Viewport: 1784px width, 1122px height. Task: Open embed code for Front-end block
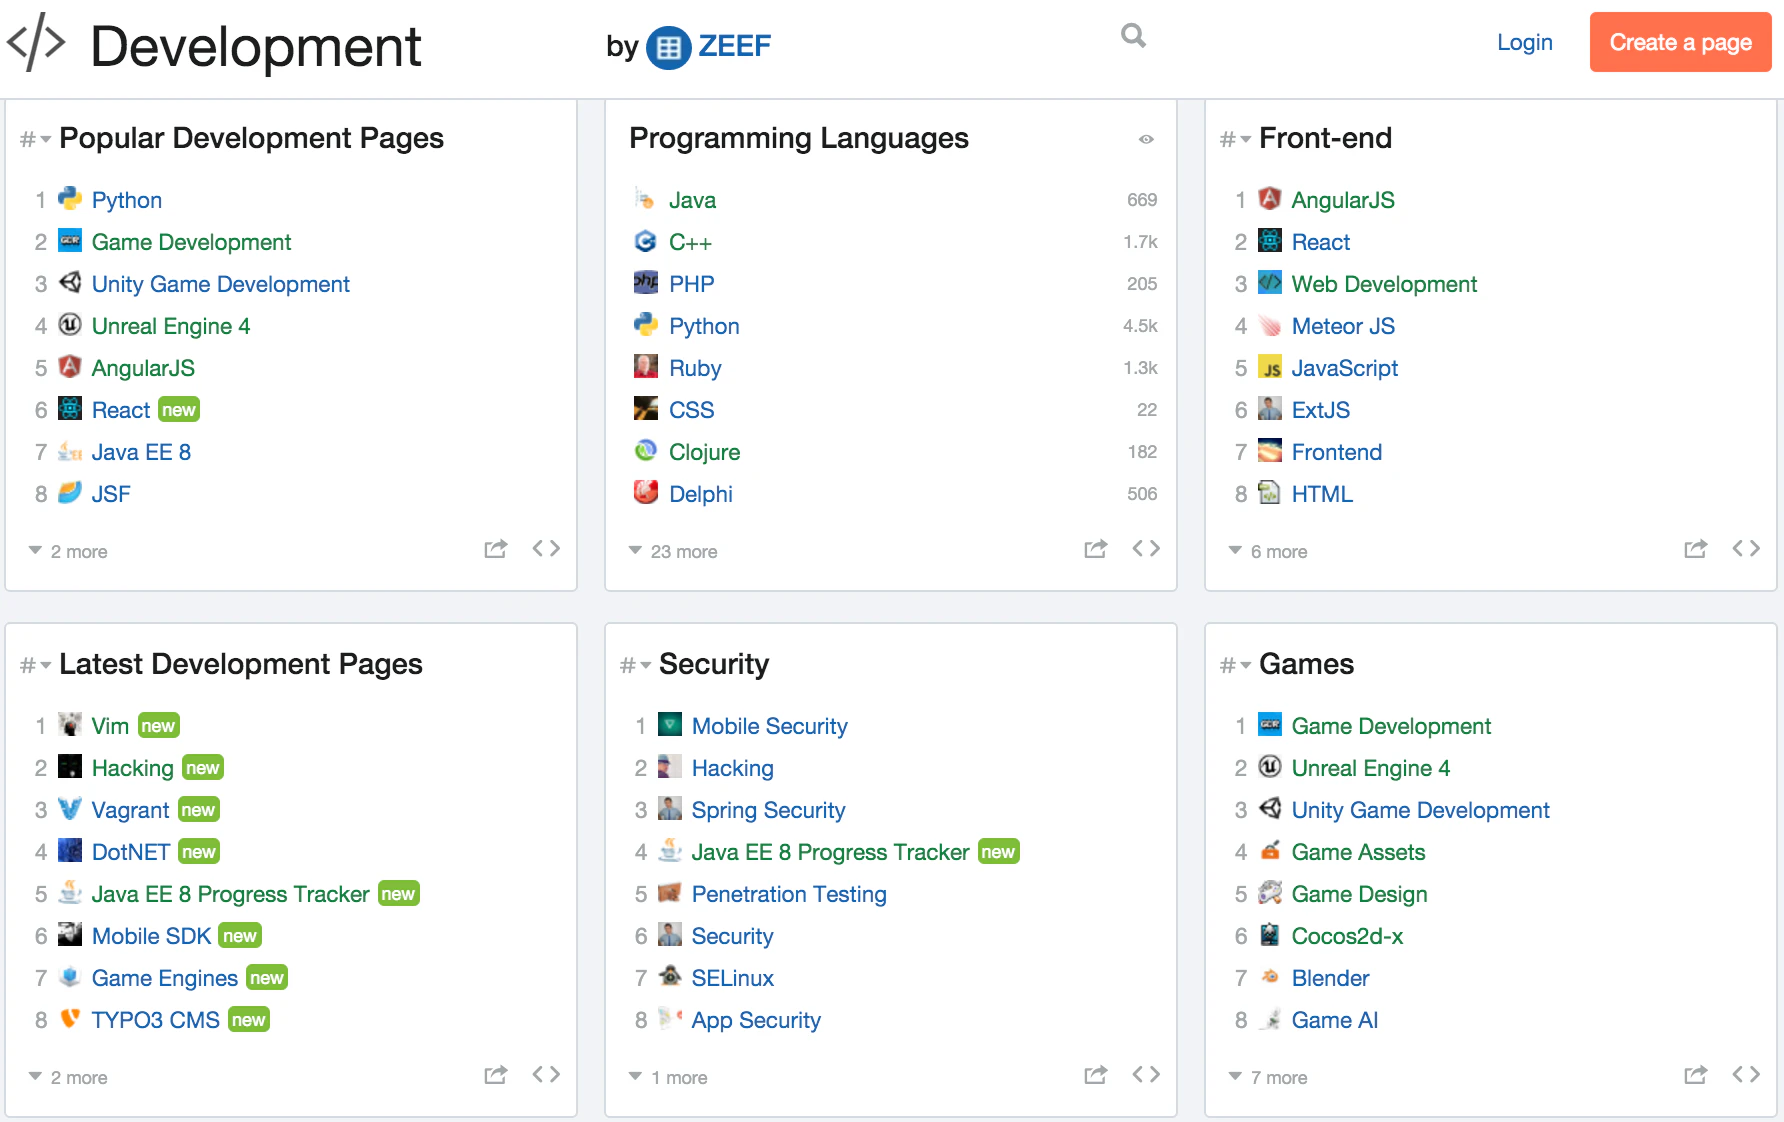pos(1746,549)
